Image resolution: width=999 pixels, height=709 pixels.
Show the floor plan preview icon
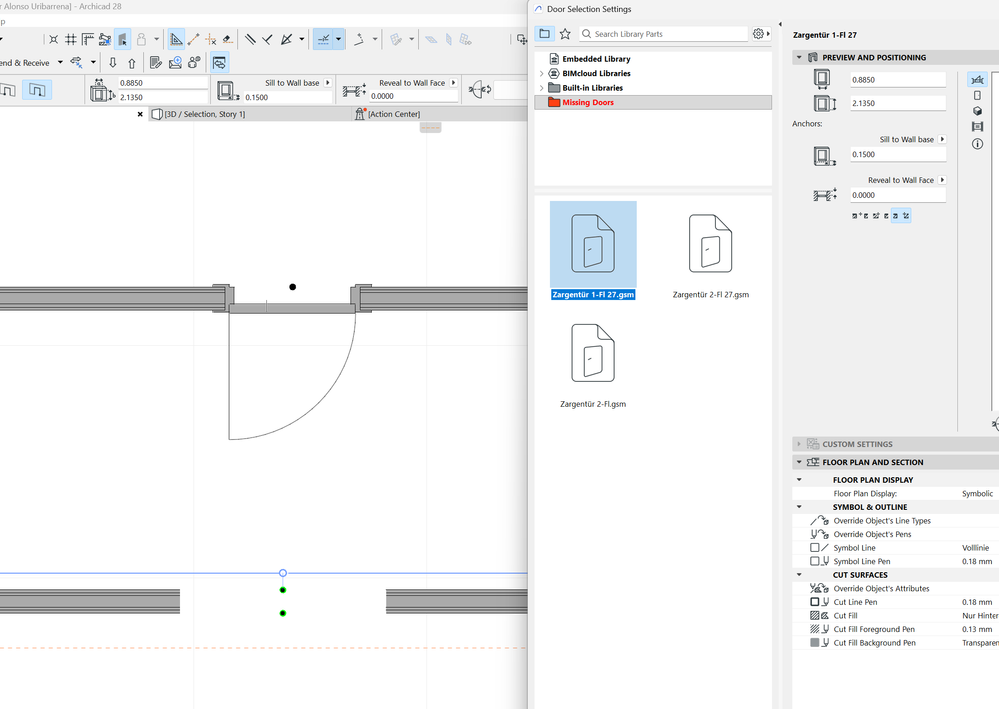pyautogui.click(x=977, y=80)
